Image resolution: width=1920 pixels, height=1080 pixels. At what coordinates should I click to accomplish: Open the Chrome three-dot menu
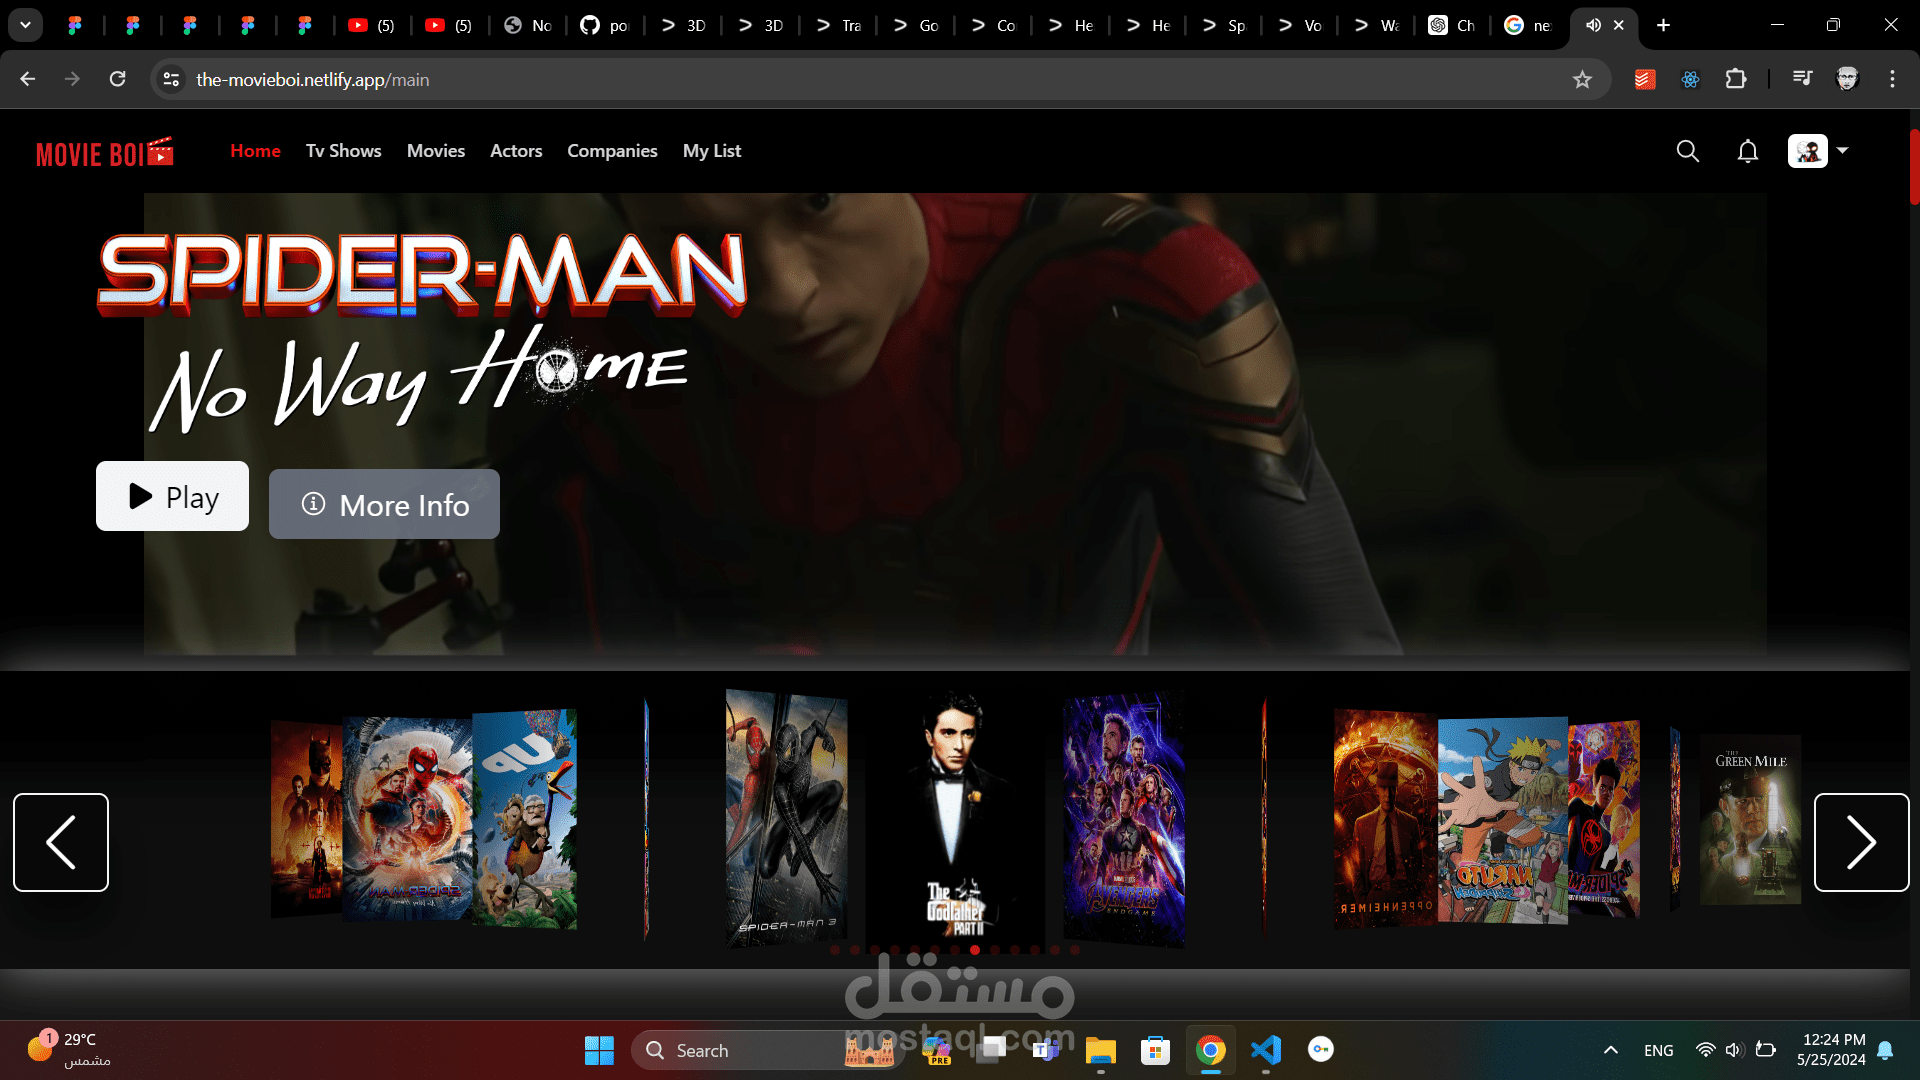pyautogui.click(x=1892, y=79)
